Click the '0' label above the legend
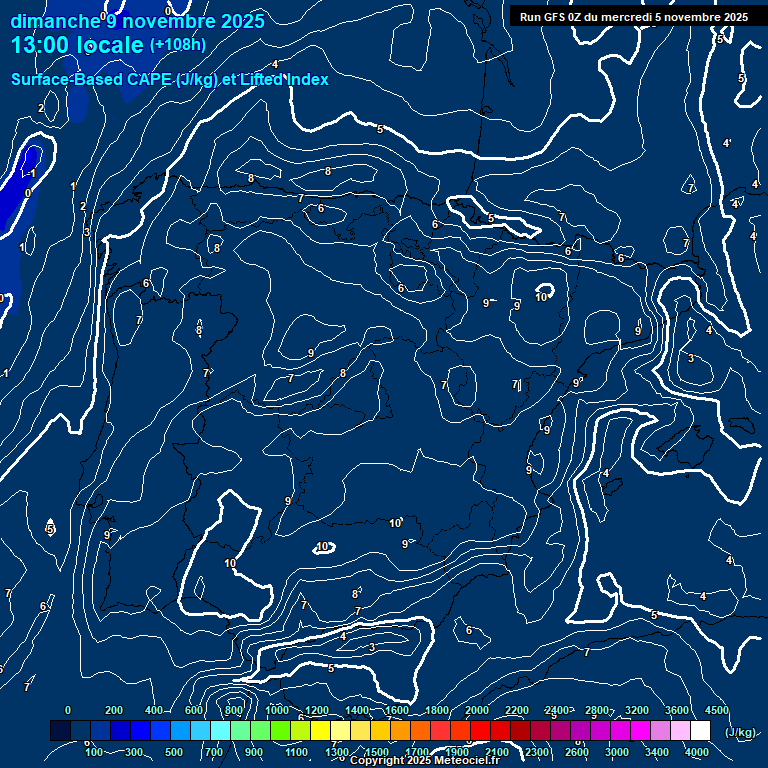Viewport: 768px width, 768px height. pyautogui.click(x=68, y=710)
